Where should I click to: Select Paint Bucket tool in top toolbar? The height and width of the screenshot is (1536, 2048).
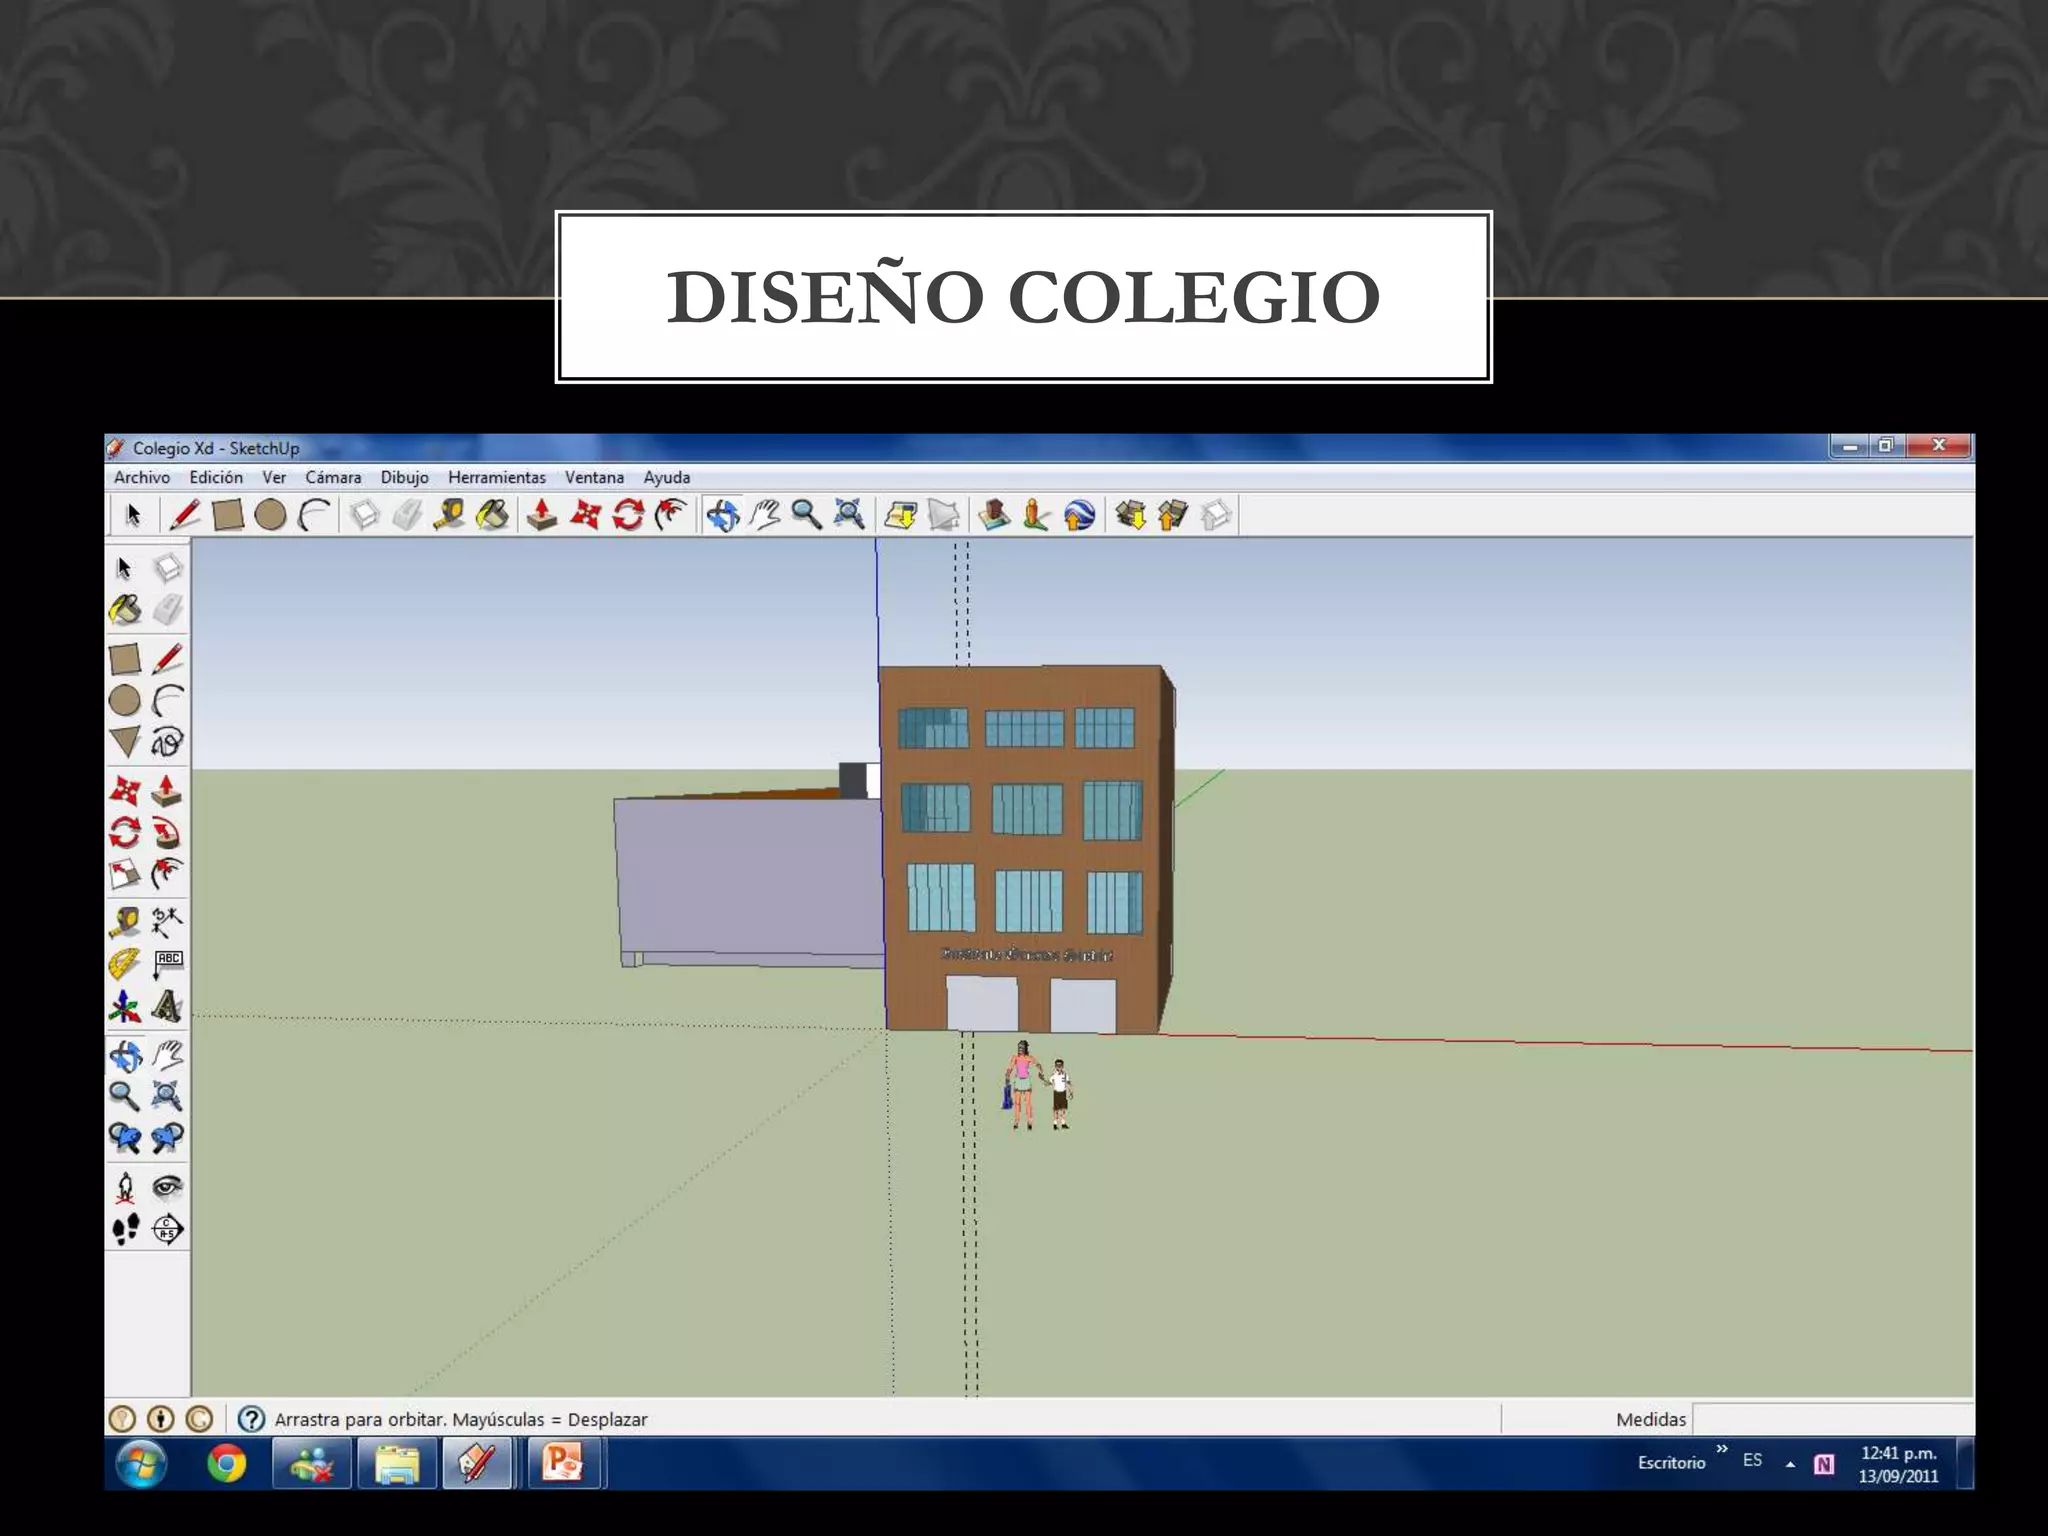coord(492,515)
